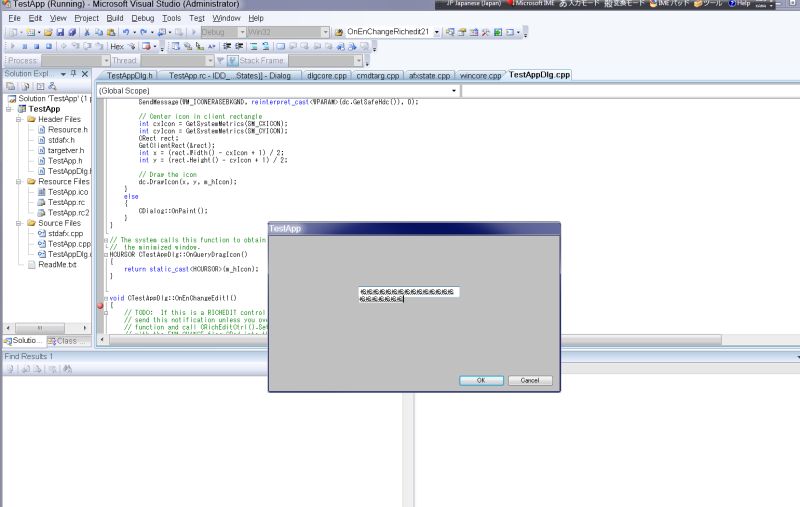This screenshot has height=507, width=800.
Task: Click the Toolbox hammer-wrench icon
Action: coord(485,32)
